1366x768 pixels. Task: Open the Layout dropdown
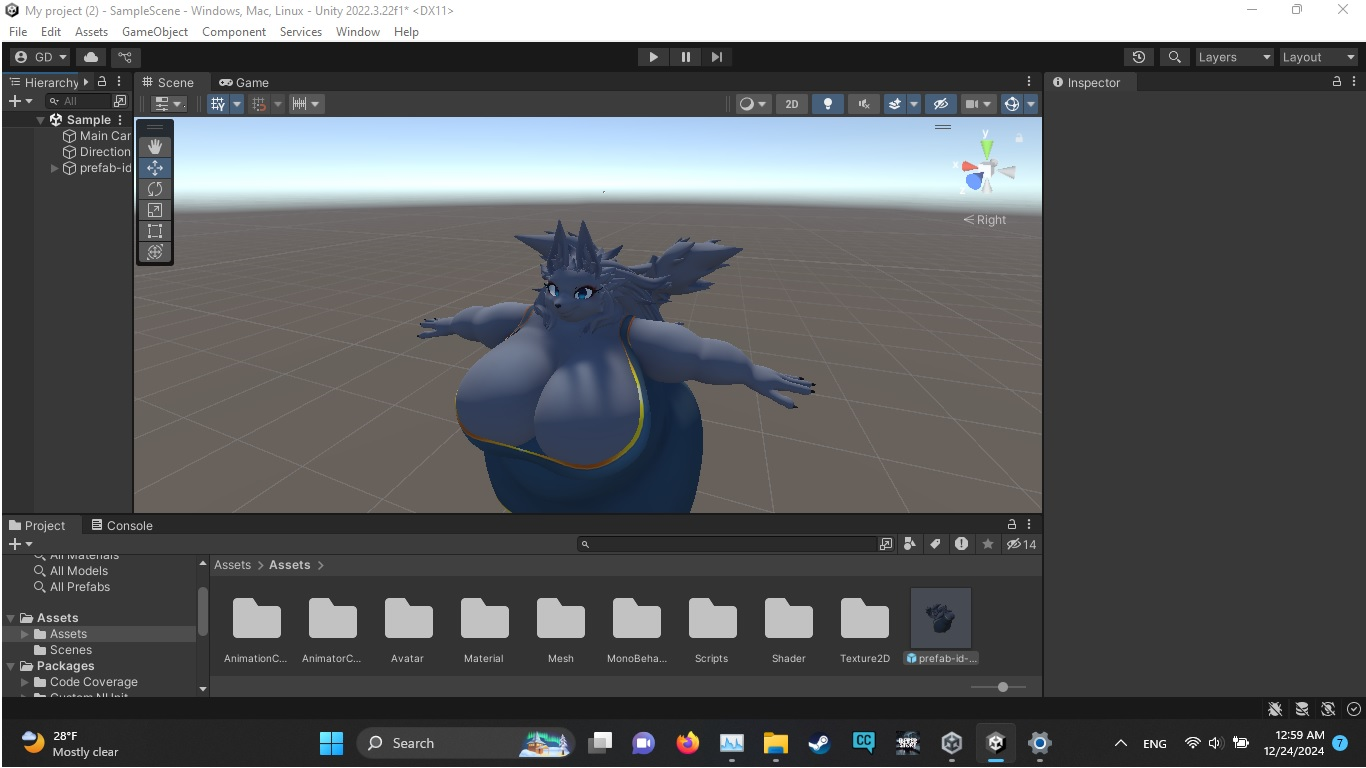point(1318,57)
